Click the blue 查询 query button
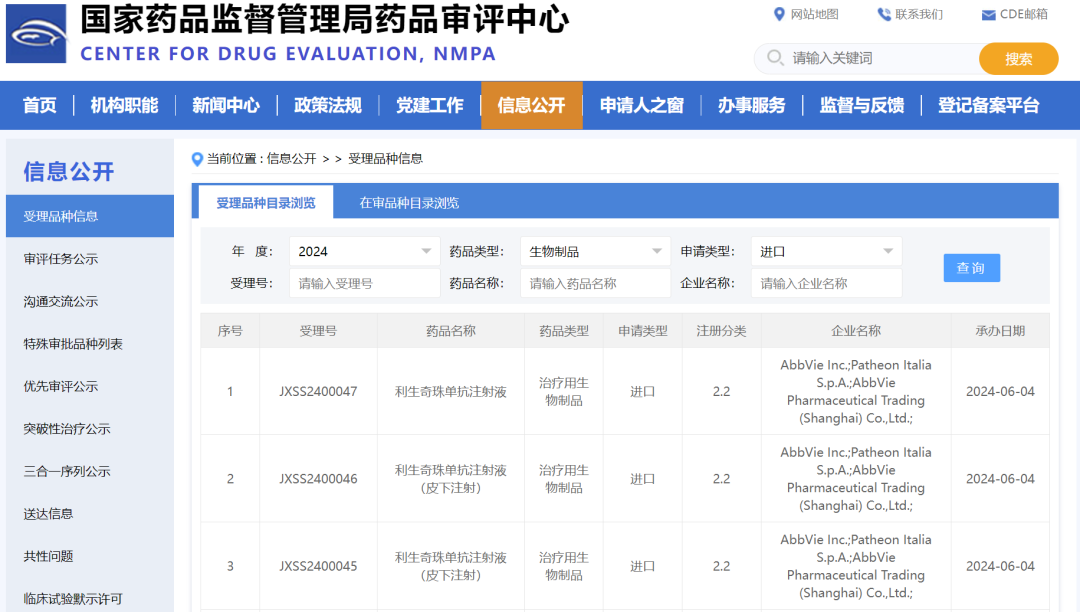This screenshot has height=612, width=1080. (971, 267)
